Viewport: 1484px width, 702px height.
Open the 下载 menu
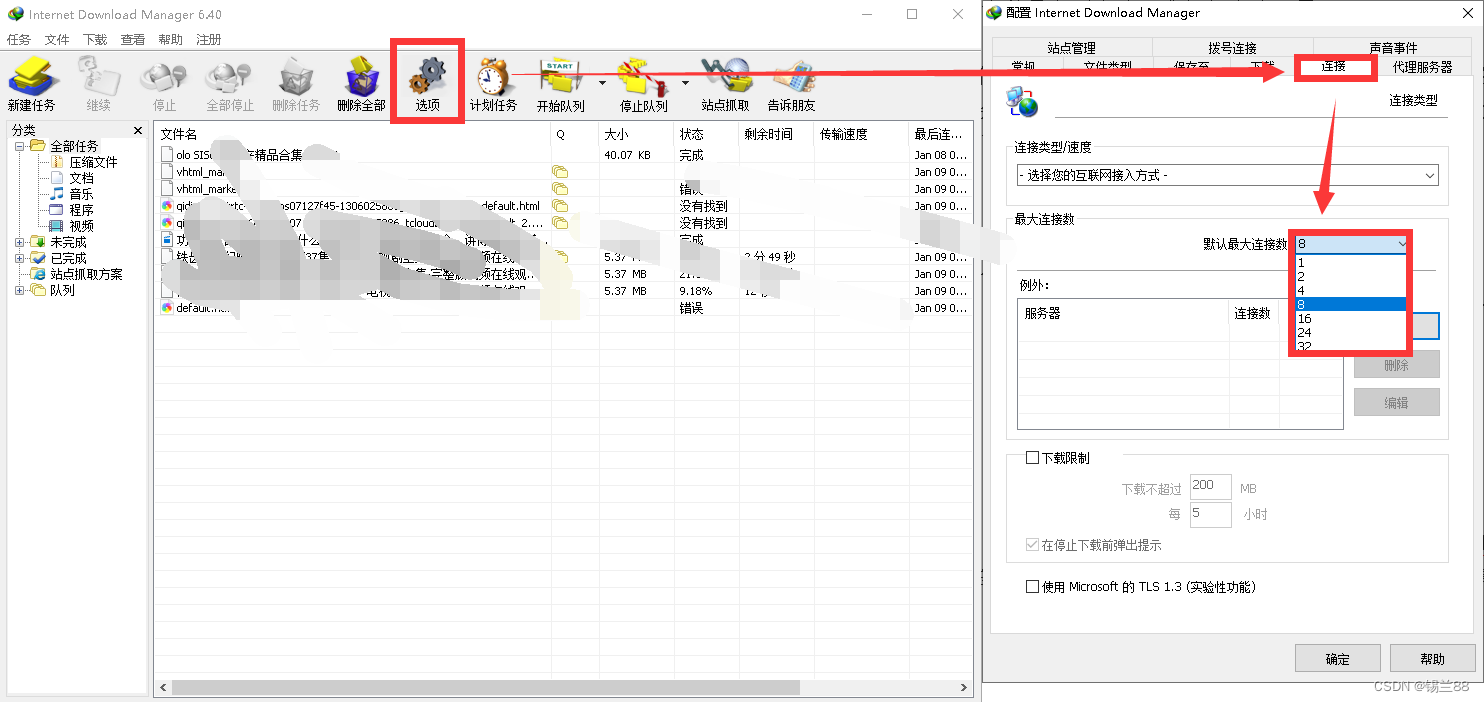pyautogui.click(x=95, y=40)
